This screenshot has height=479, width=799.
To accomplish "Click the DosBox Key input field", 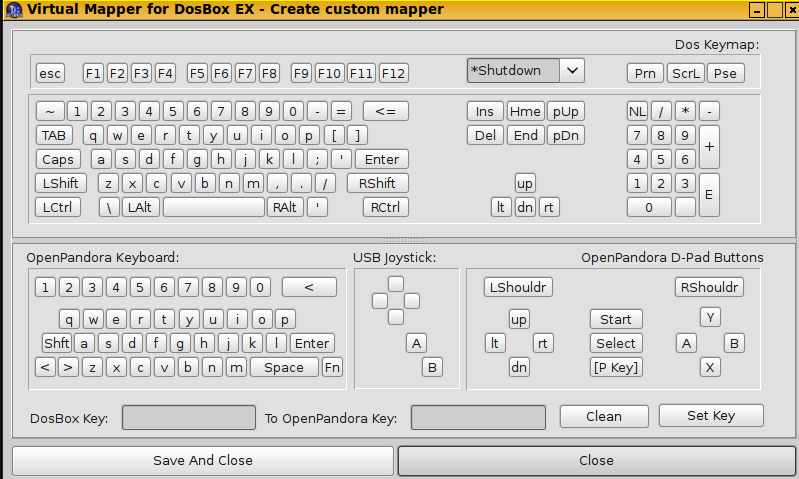I will tap(189, 417).
